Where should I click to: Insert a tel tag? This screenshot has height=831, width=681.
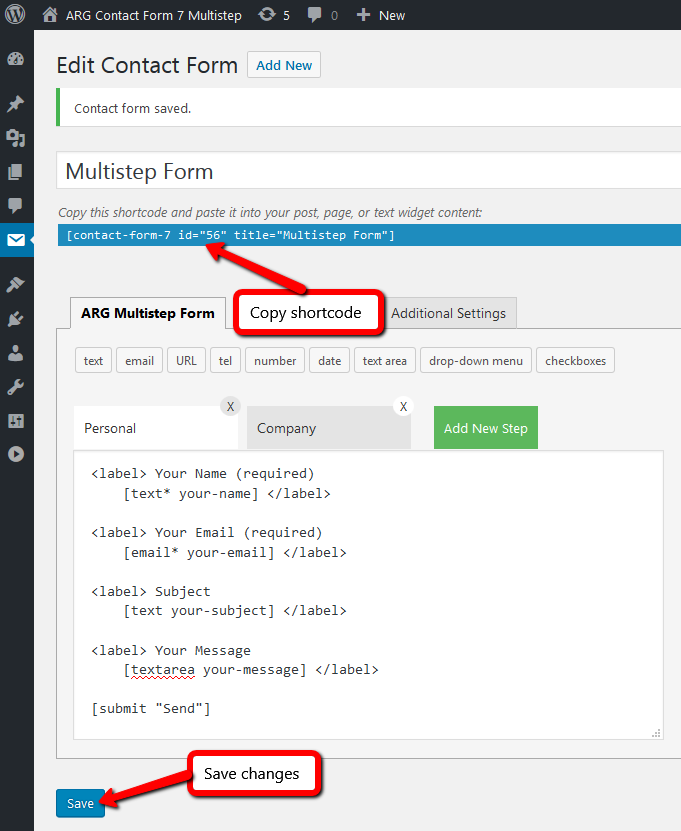(x=225, y=360)
